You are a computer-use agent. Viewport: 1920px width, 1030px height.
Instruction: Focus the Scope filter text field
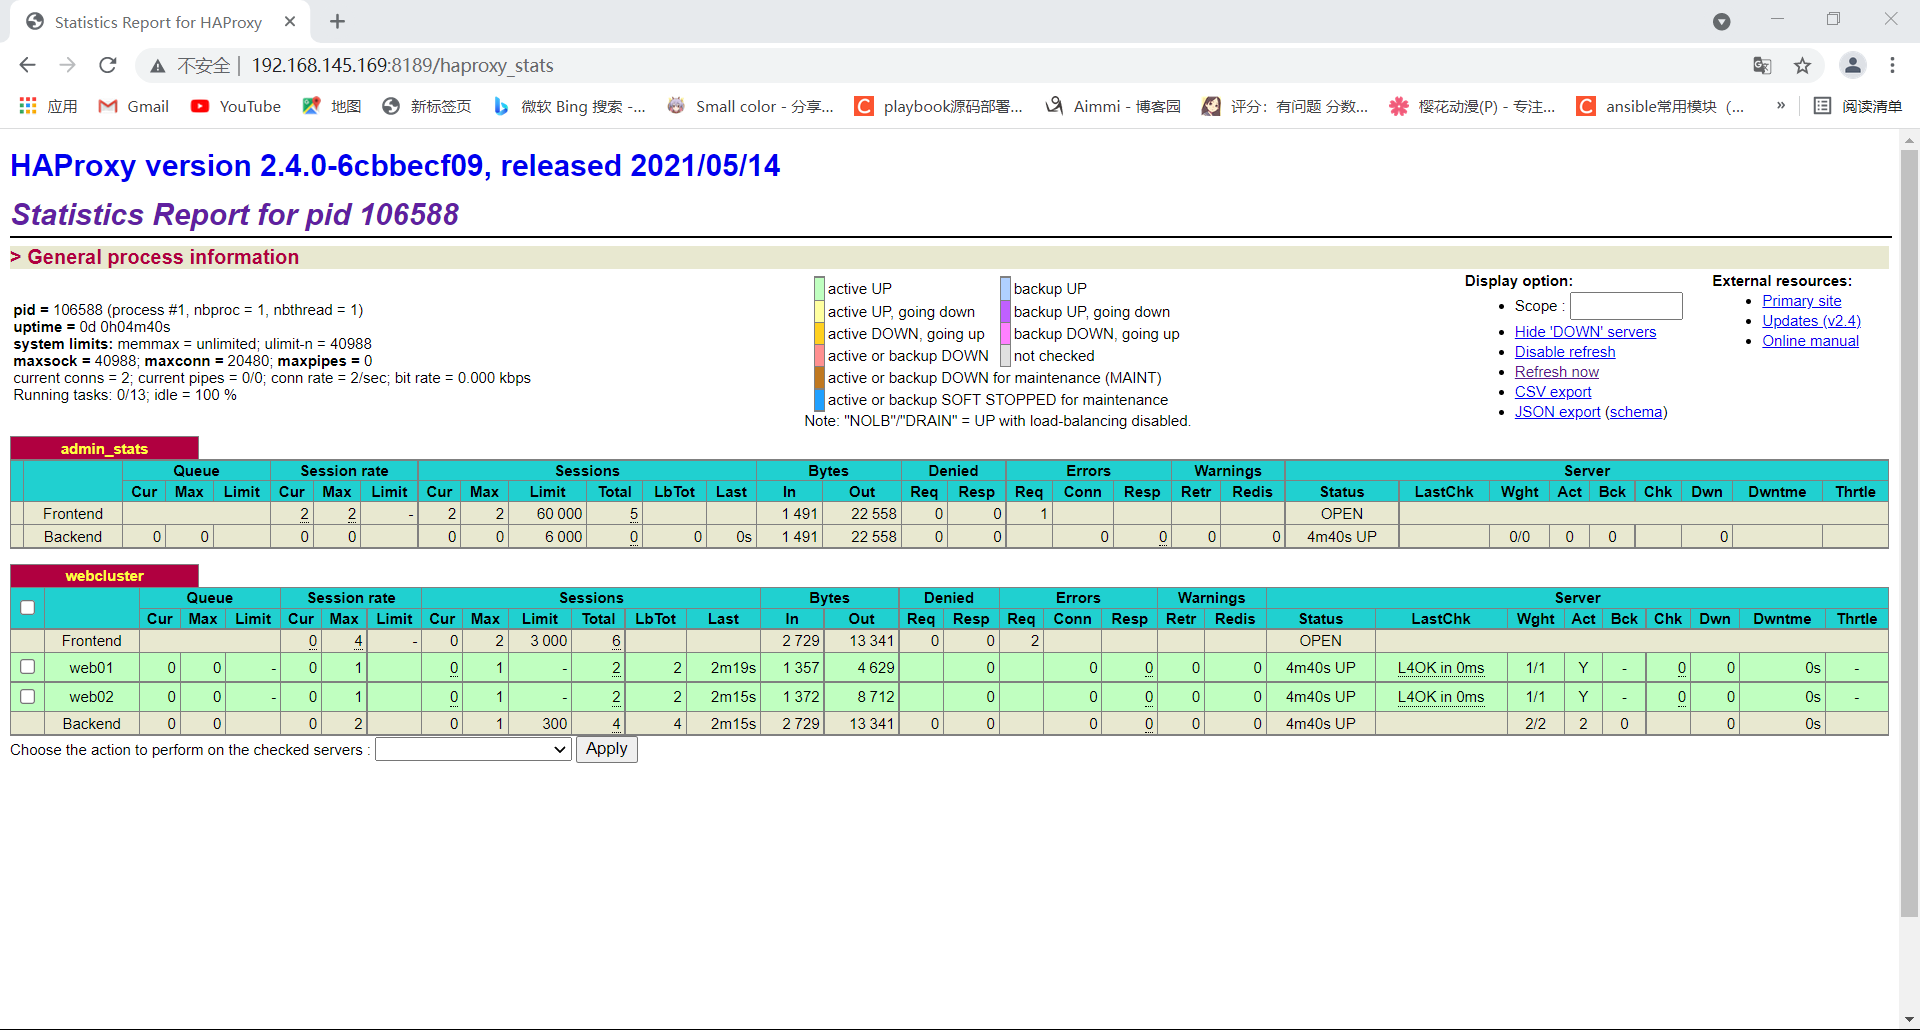tap(1626, 306)
